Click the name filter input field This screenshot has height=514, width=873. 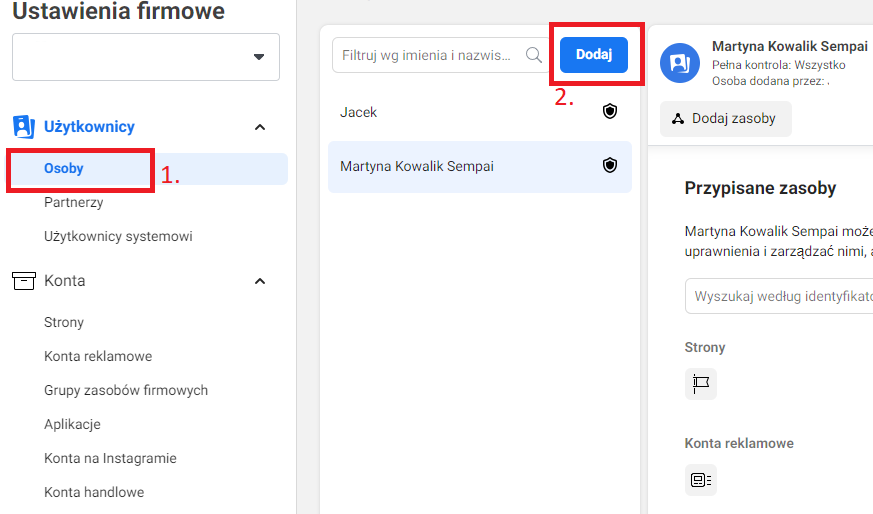click(440, 55)
